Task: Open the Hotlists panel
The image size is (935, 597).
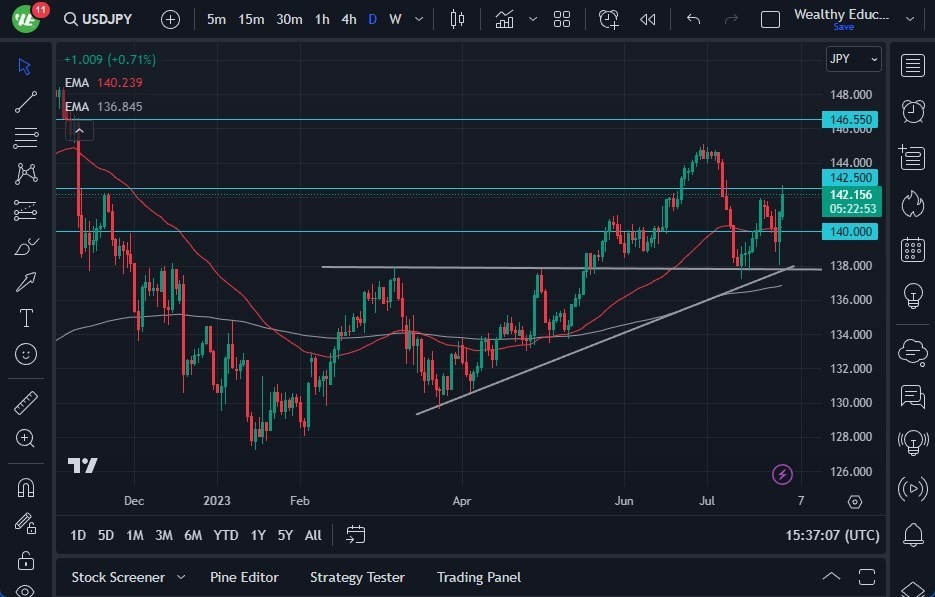Action: point(913,204)
